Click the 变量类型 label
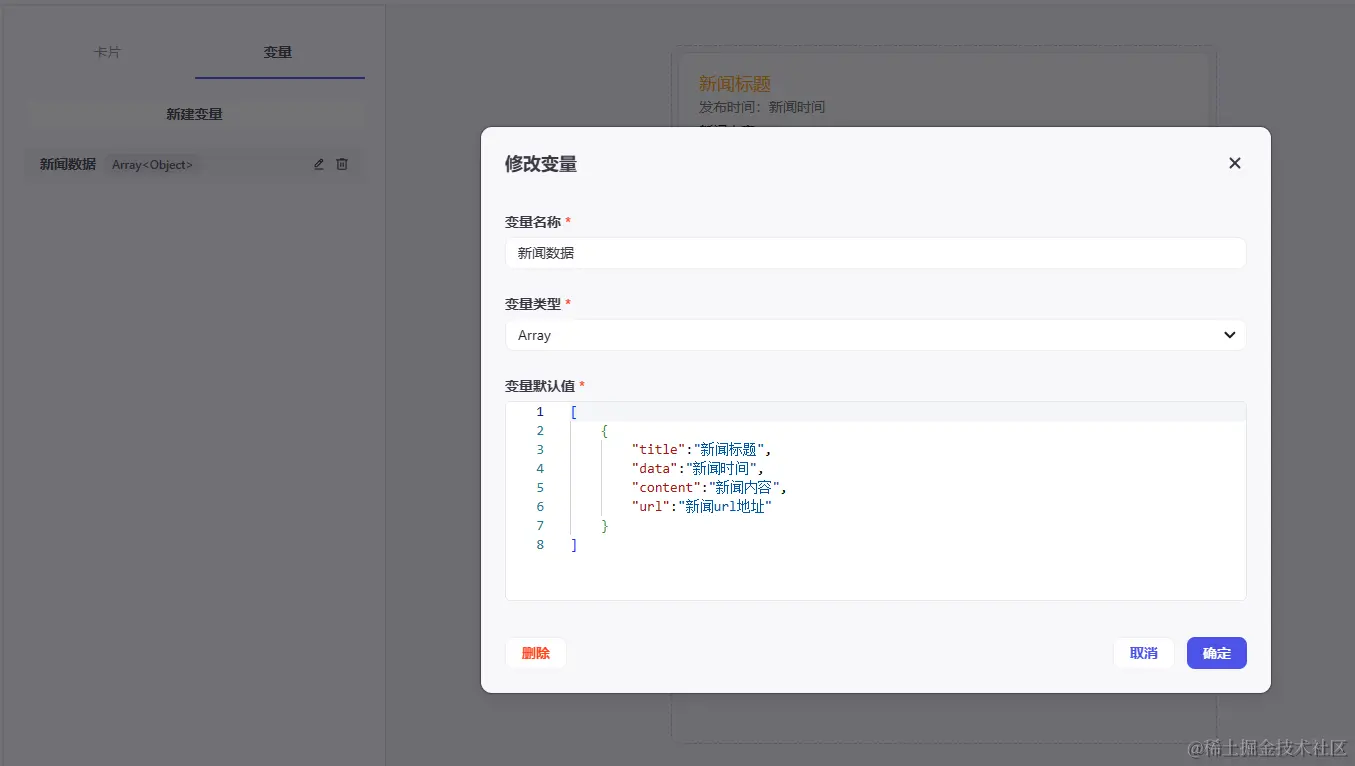The height and width of the screenshot is (766, 1355). pyautogui.click(x=533, y=303)
